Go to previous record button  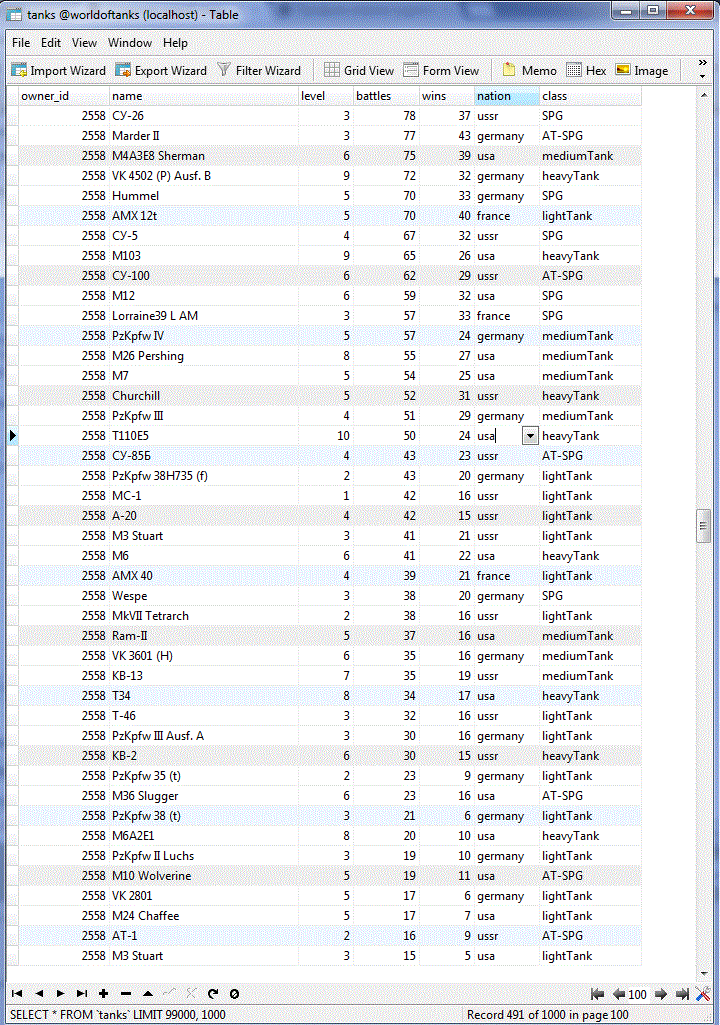coord(39,994)
